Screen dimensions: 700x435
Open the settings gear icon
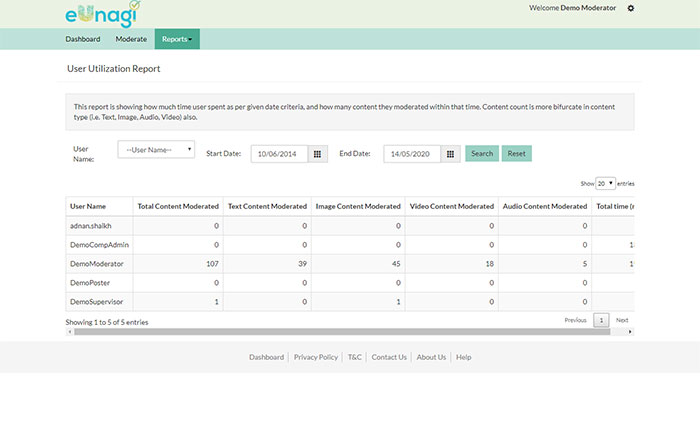(630, 8)
